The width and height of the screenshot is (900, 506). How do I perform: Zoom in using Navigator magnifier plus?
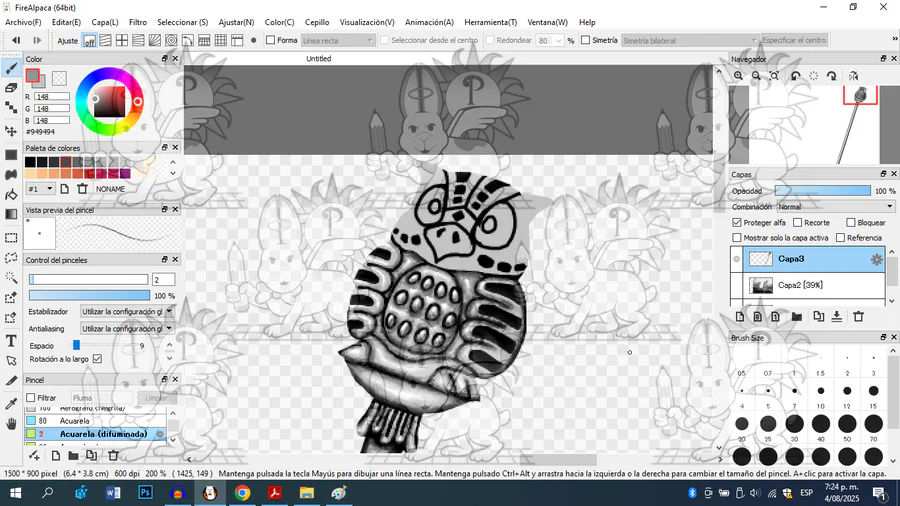[x=738, y=76]
